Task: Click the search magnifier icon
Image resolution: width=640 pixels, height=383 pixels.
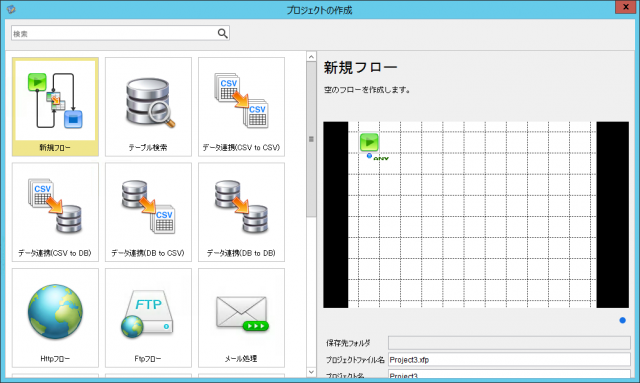Action: (222, 33)
